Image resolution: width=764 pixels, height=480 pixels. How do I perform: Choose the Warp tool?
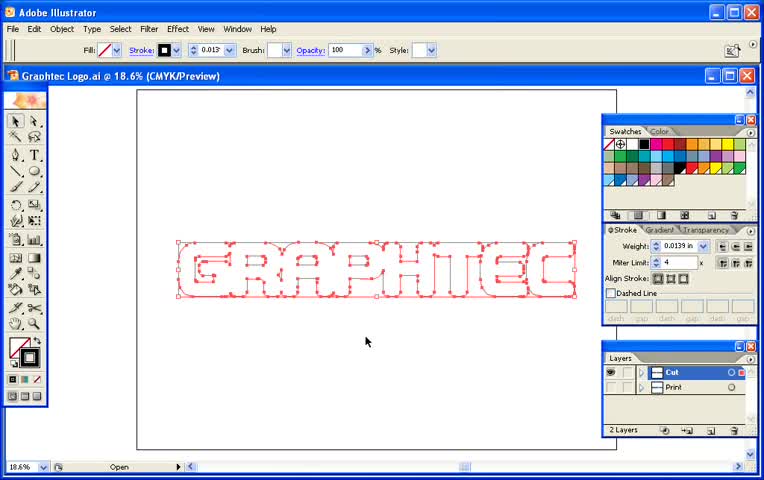point(16,221)
